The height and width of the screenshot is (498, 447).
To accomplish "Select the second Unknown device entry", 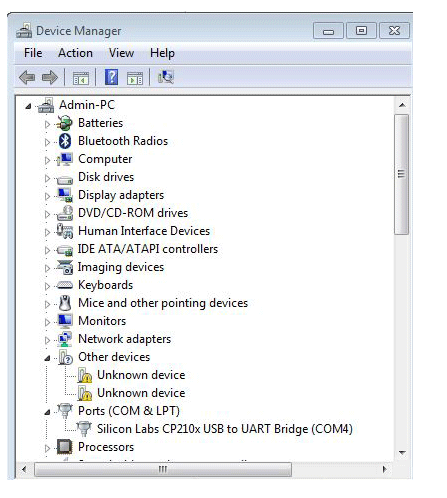I will coord(141,393).
